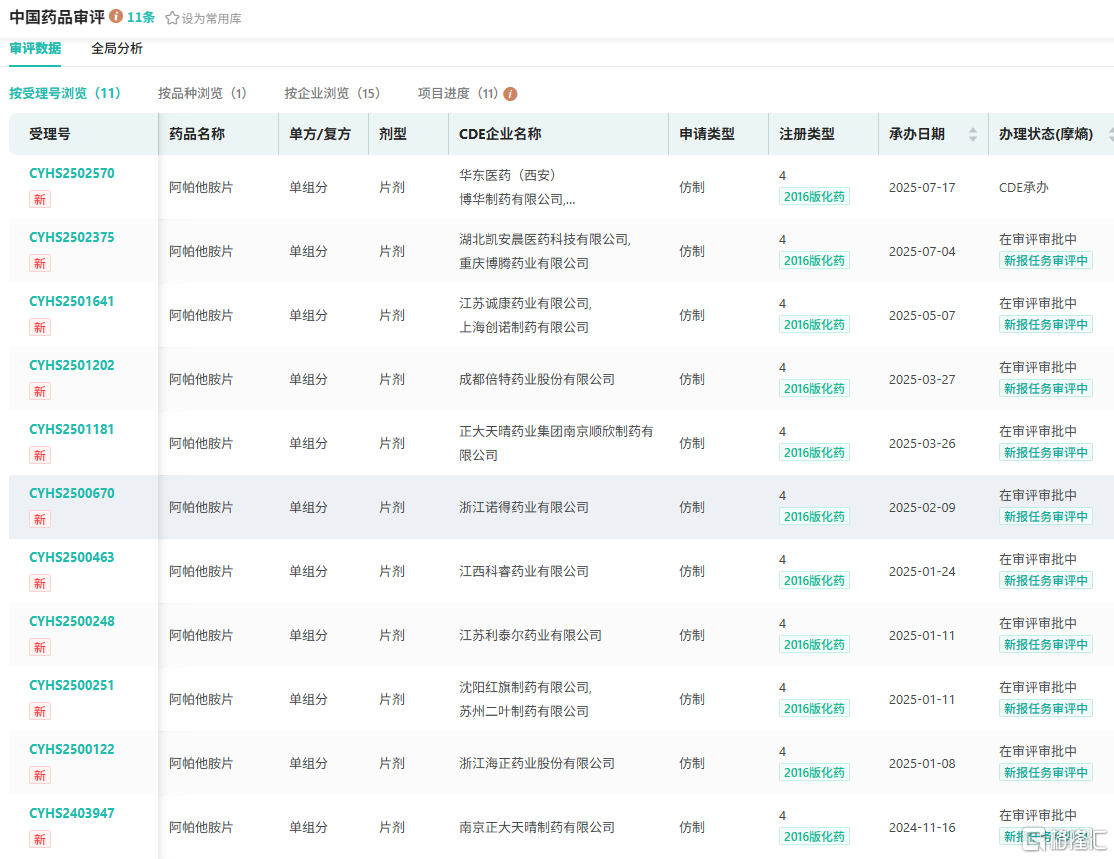The image size is (1114, 859).
Task: Click 新报任务审评中 tag in CYHS2502375 row
Action: tap(1046, 261)
